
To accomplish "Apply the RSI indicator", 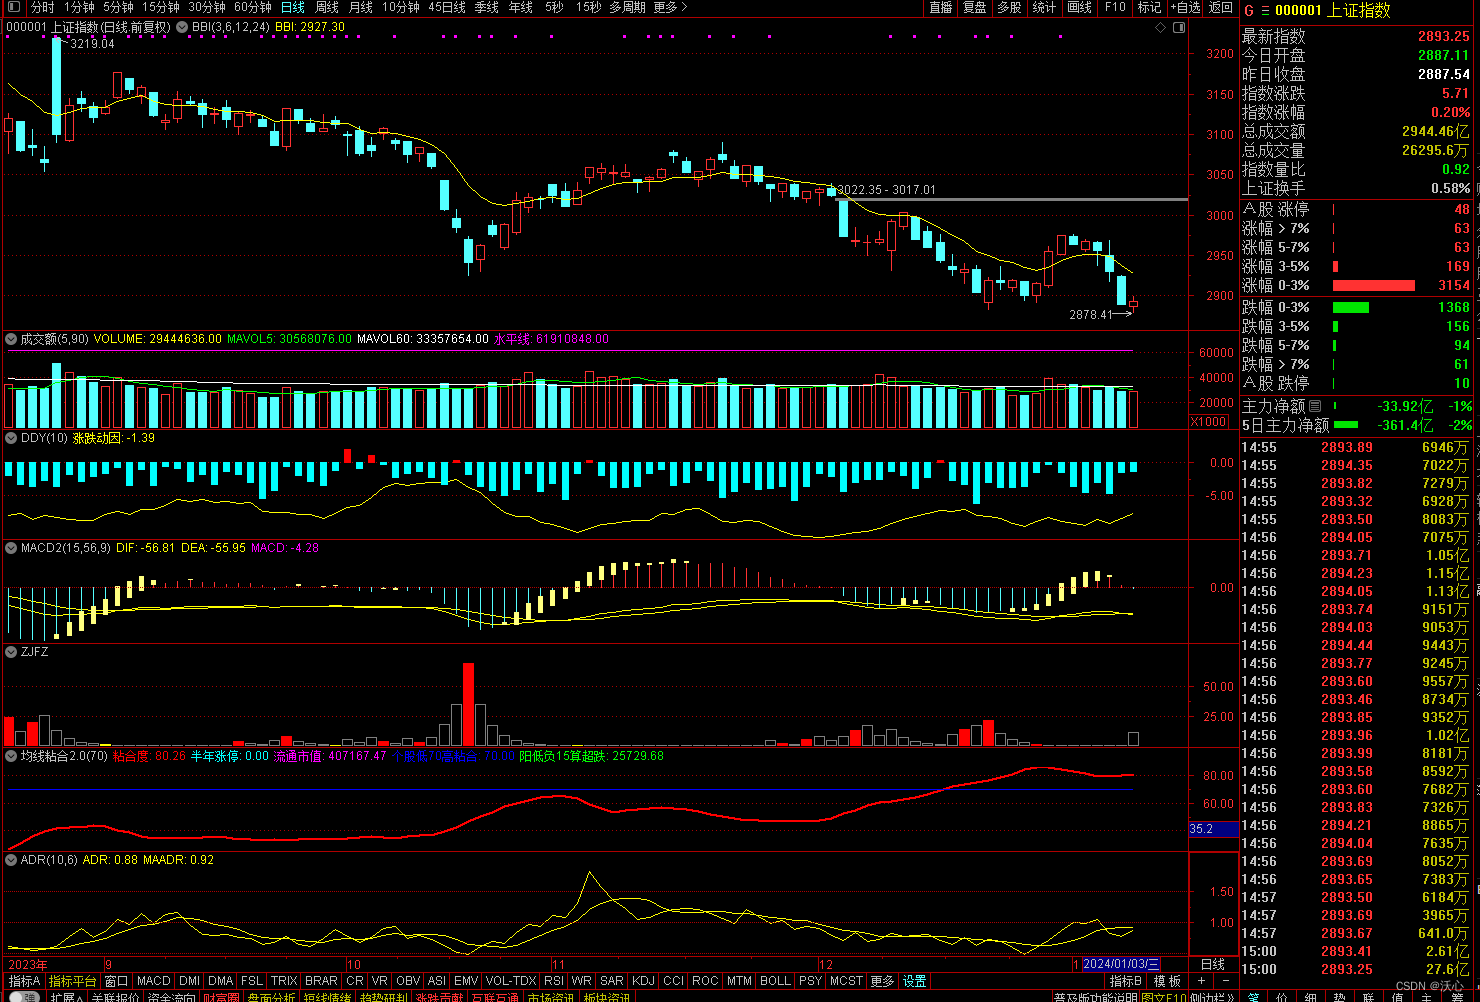I will 554,982.
